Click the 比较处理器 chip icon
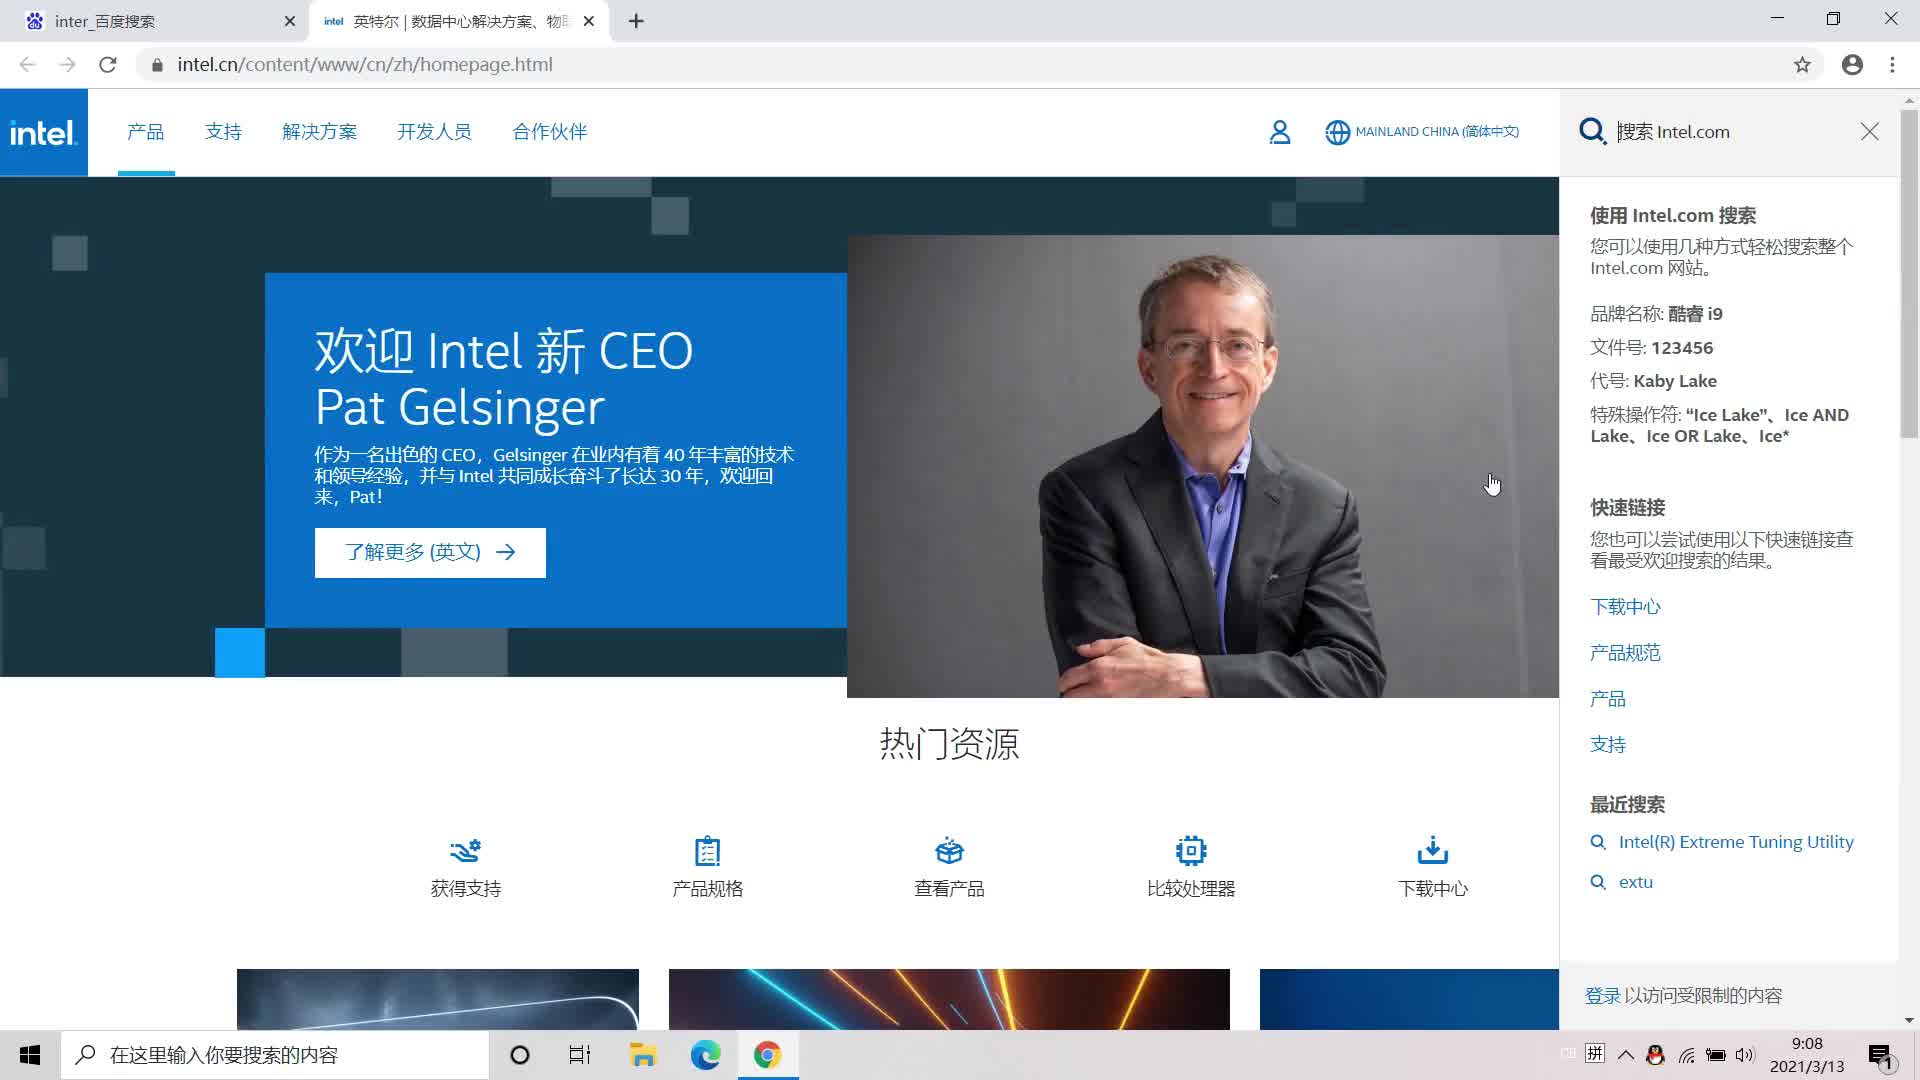Screen dimensions: 1920x1080 coord(1191,851)
